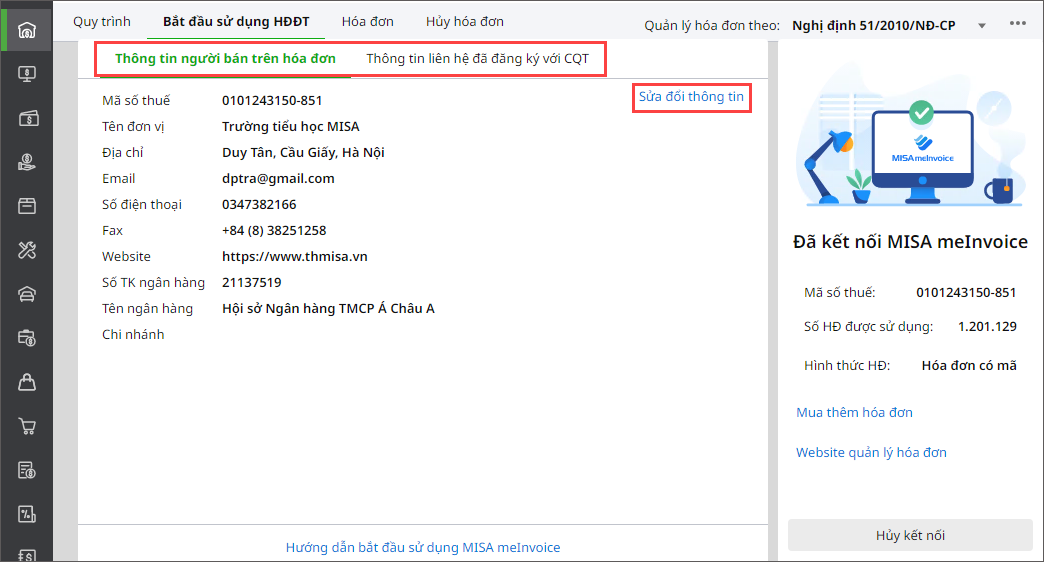The height and width of the screenshot is (562, 1044).
Task: Click the unit name Trường tiểu học MISA
Action: pos(290,127)
